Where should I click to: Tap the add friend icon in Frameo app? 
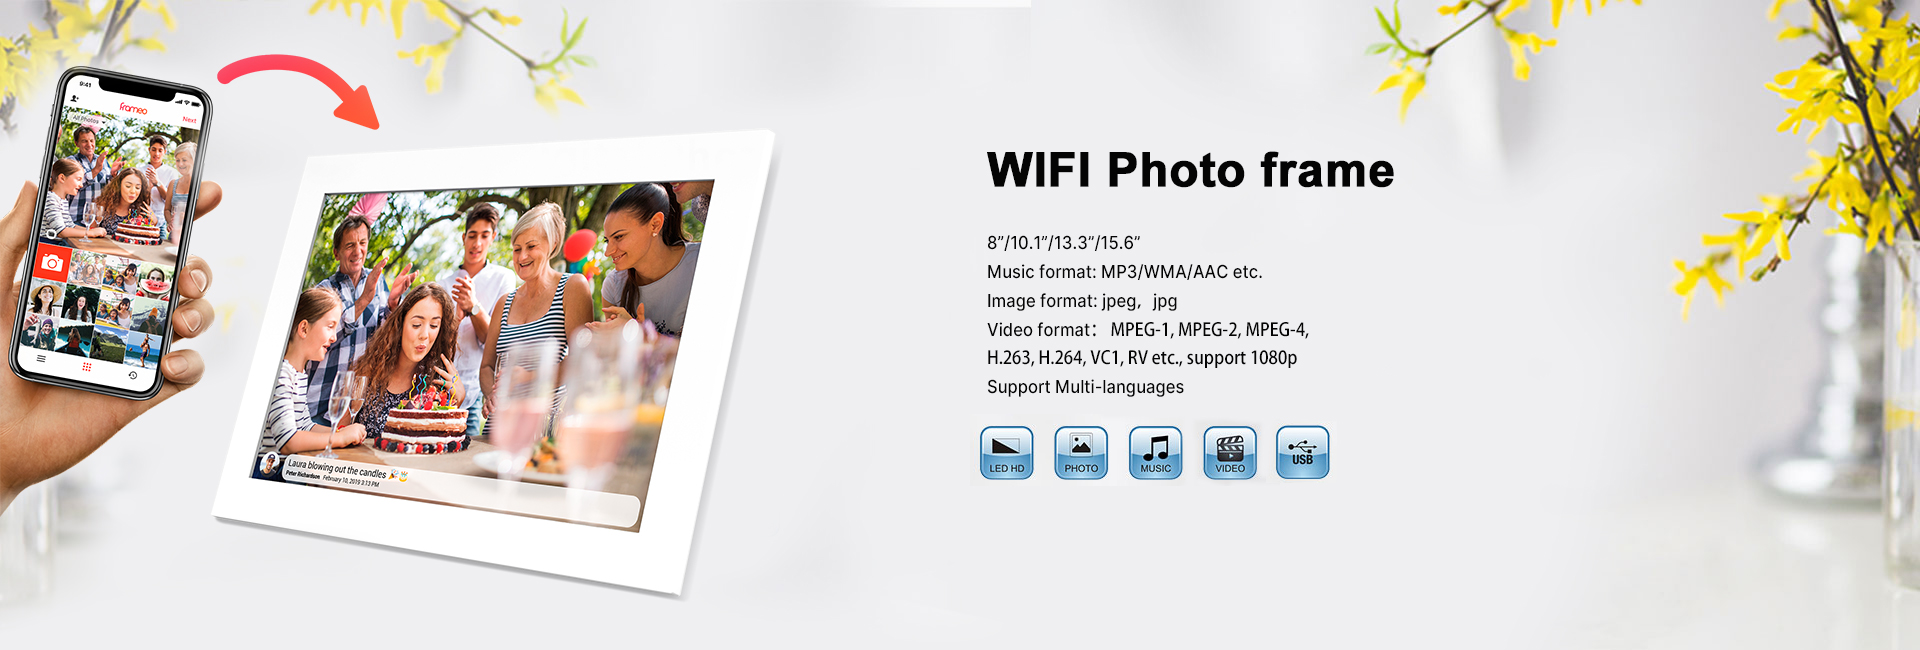point(75,98)
